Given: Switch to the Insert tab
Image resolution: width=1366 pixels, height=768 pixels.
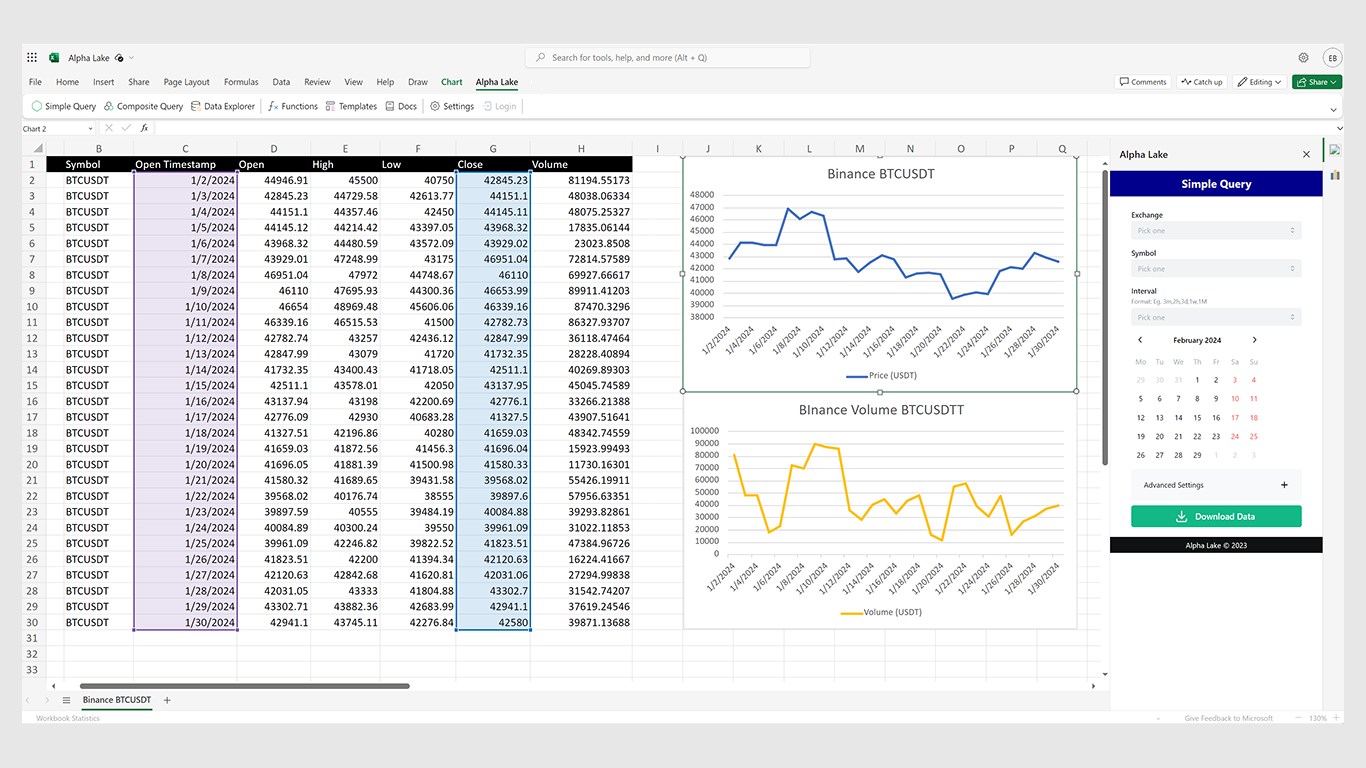Looking at the screenshot, I should click(104, 82).
